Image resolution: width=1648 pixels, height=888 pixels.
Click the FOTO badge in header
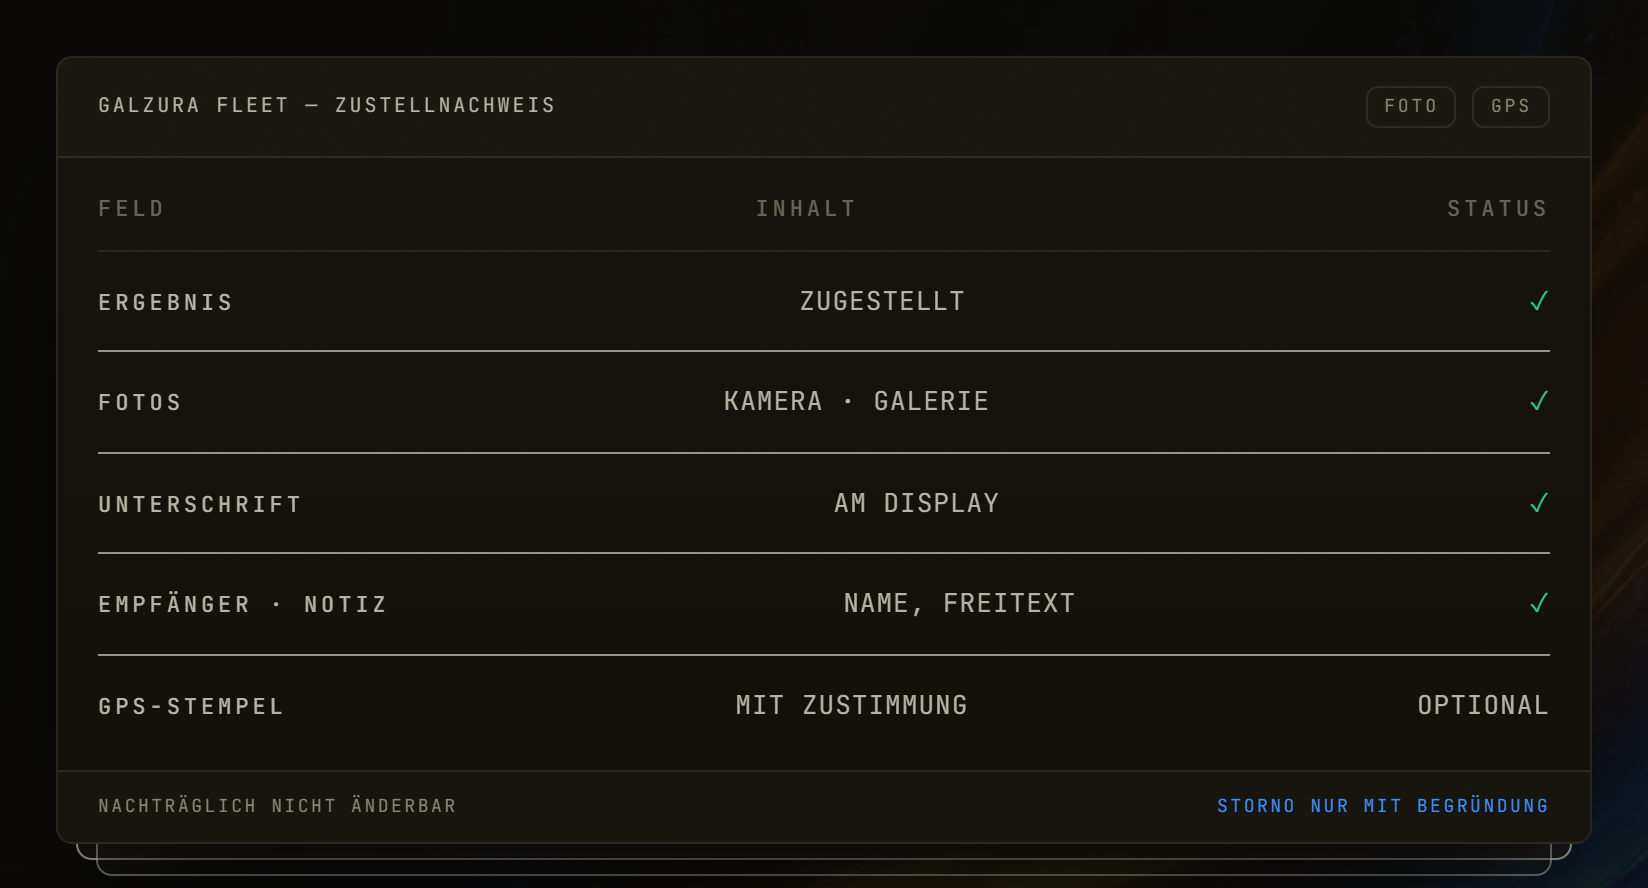(1411, 107)
